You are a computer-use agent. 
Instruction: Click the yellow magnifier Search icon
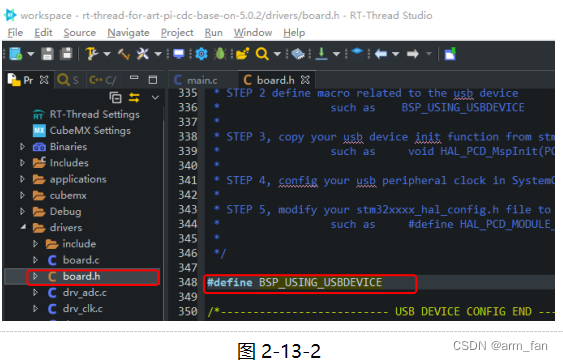(262, 54)
